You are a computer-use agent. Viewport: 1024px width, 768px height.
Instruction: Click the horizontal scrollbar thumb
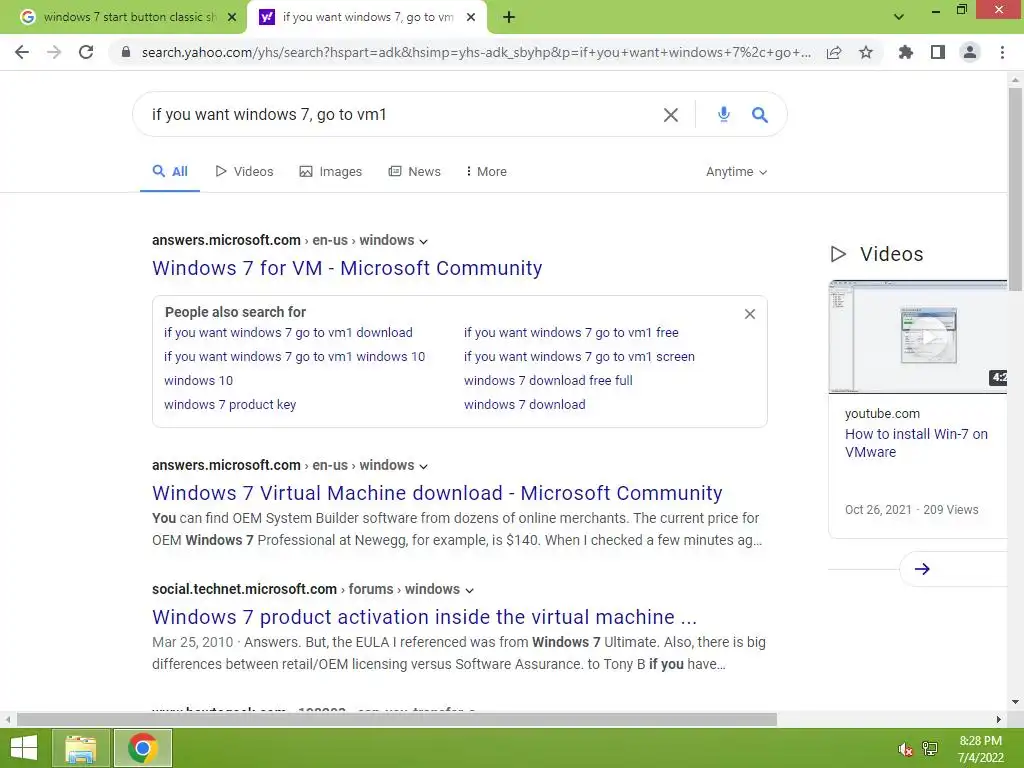(397, 720)
